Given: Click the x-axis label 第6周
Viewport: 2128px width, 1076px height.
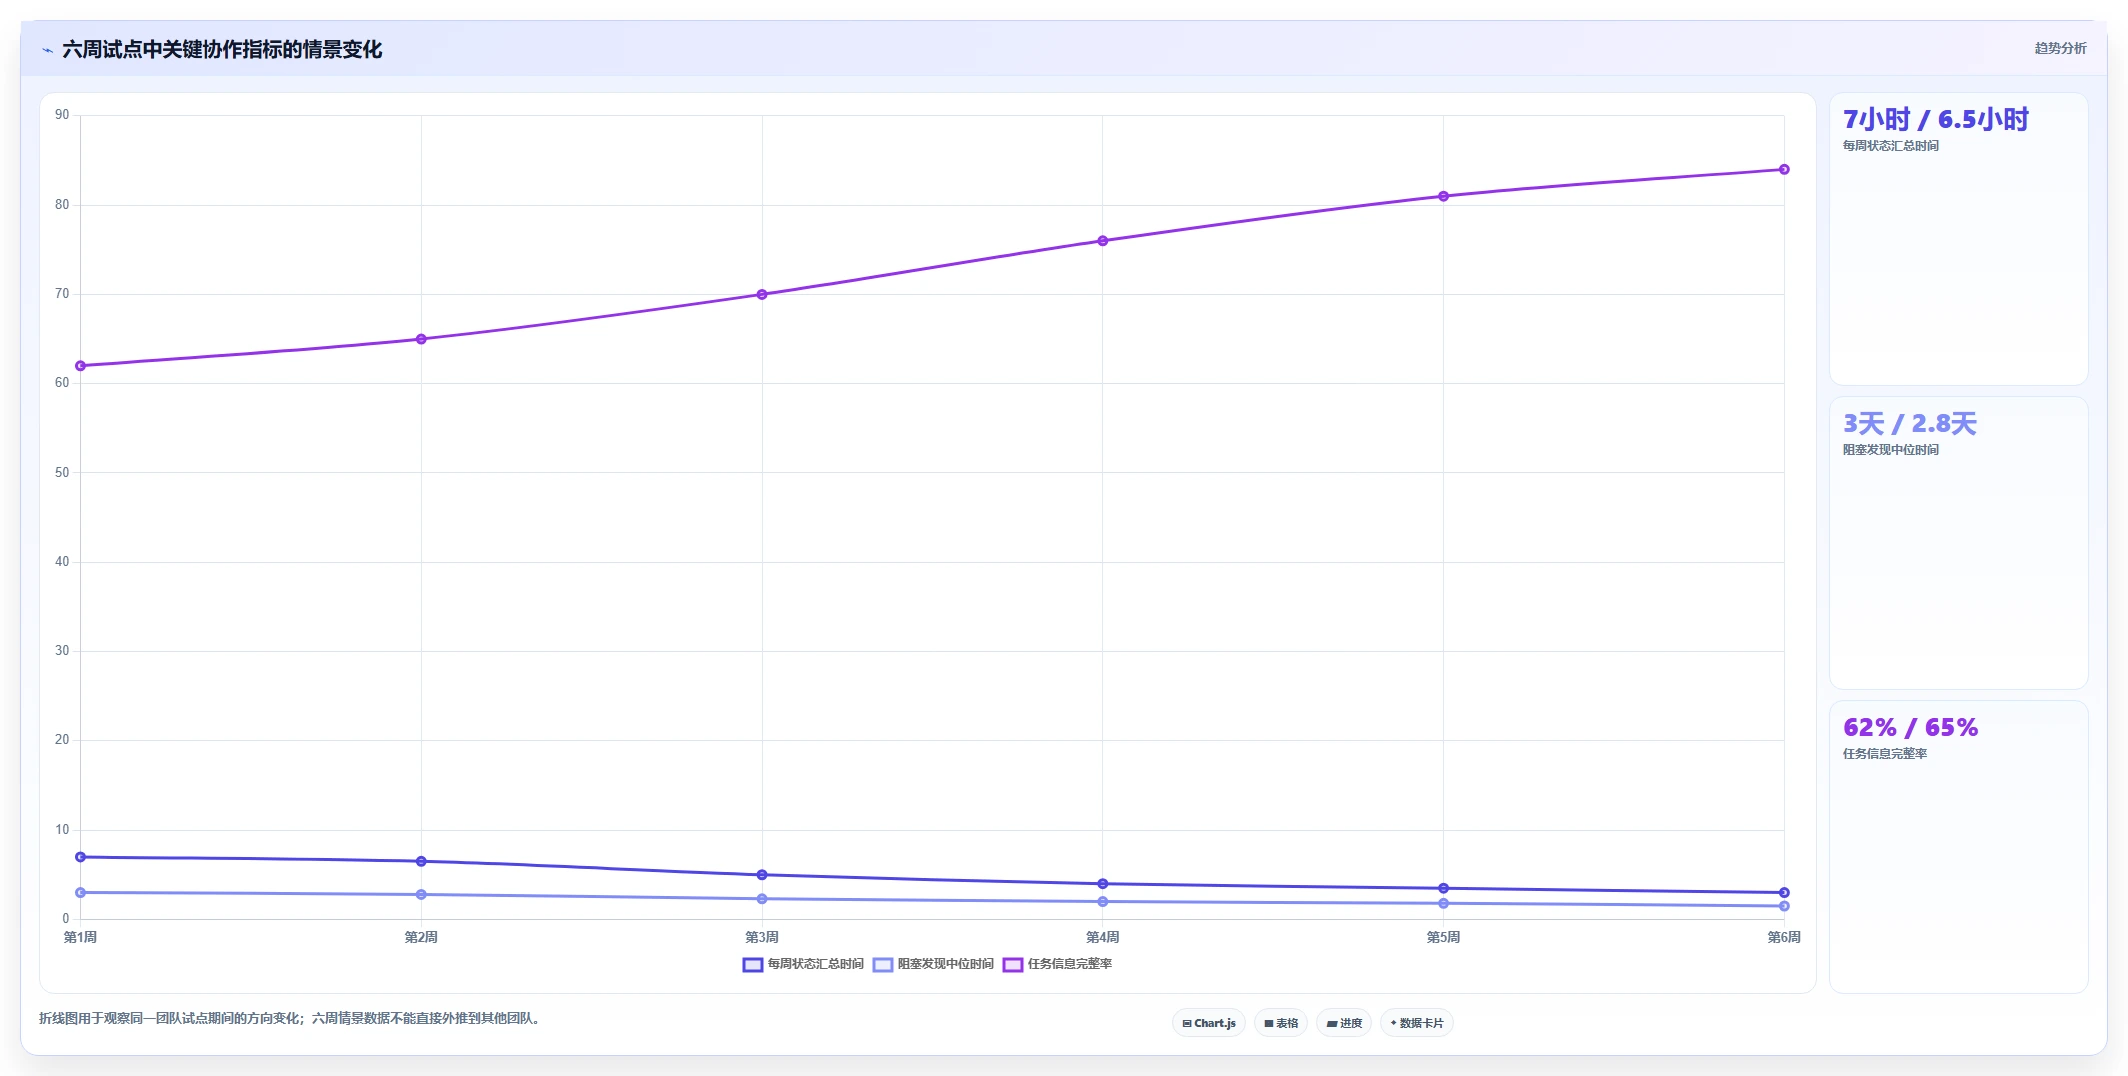Looking at the screenshot, I should 1784,937.
